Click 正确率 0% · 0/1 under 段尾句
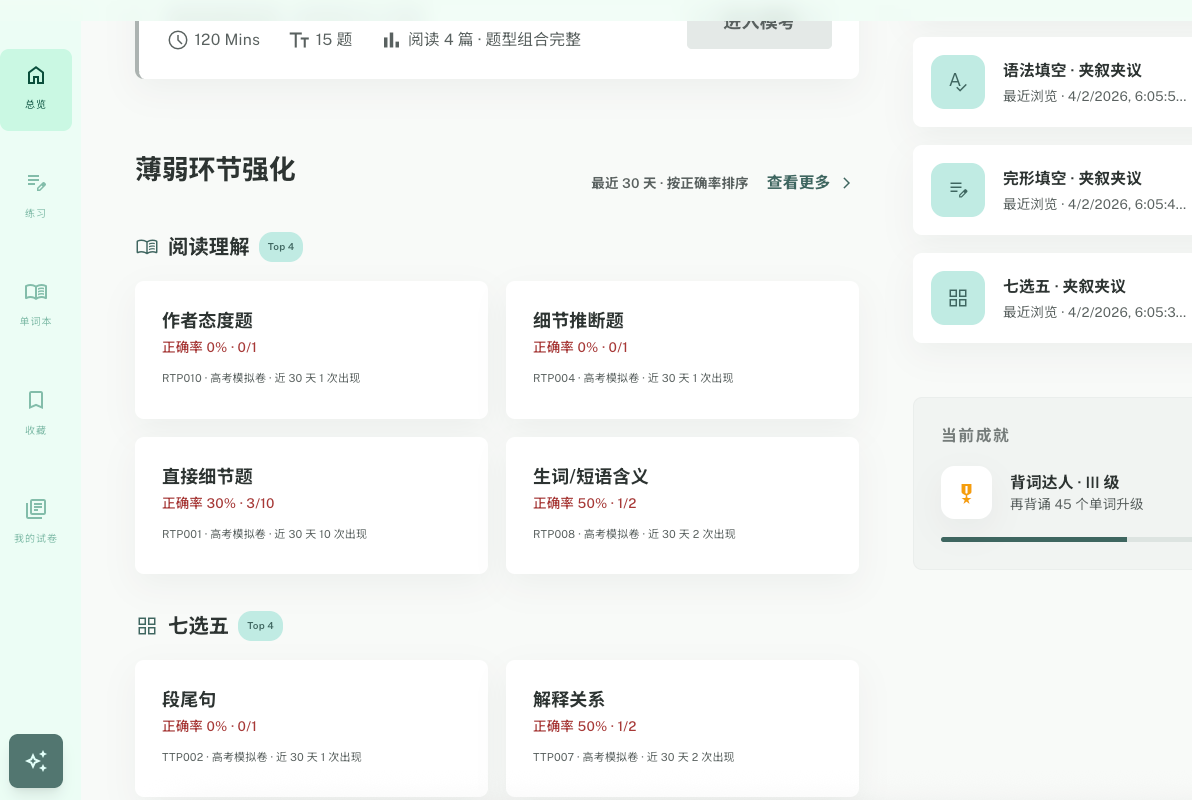The width and height of the screenshot is (1192, 800). [x=209, y=726]
